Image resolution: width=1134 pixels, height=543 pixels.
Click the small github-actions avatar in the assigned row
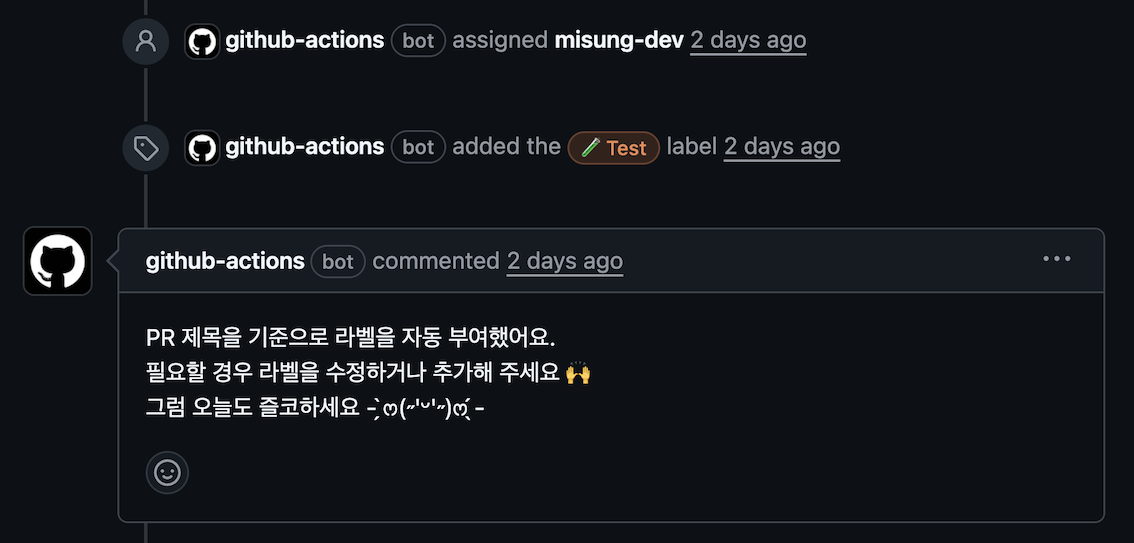[202, 41]
